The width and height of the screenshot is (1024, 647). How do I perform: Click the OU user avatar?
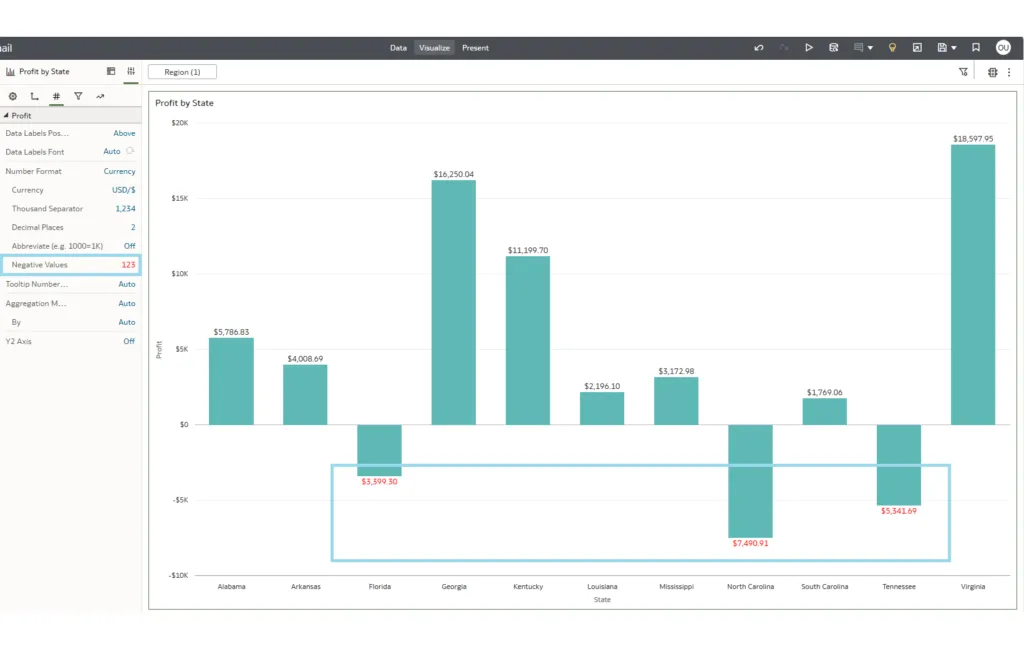pyautogui.click(x=1003, y=47)
